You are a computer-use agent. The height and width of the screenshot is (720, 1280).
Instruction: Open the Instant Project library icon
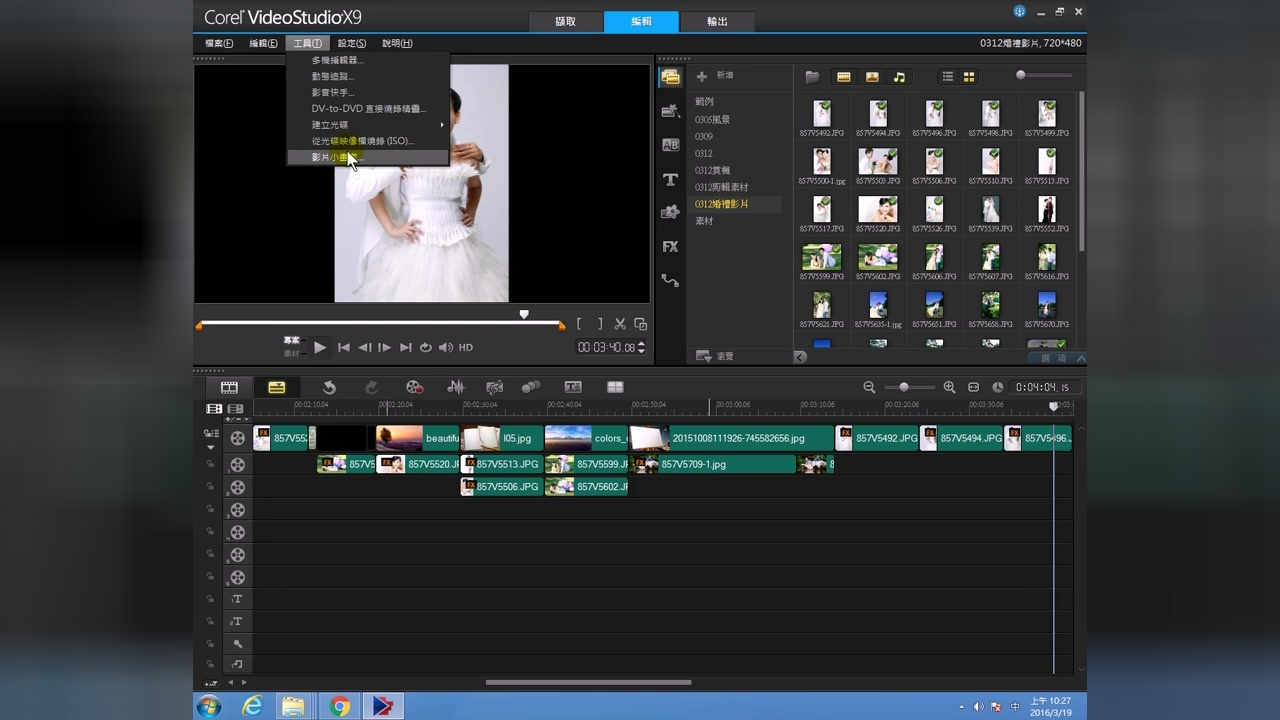pos(670,111)
